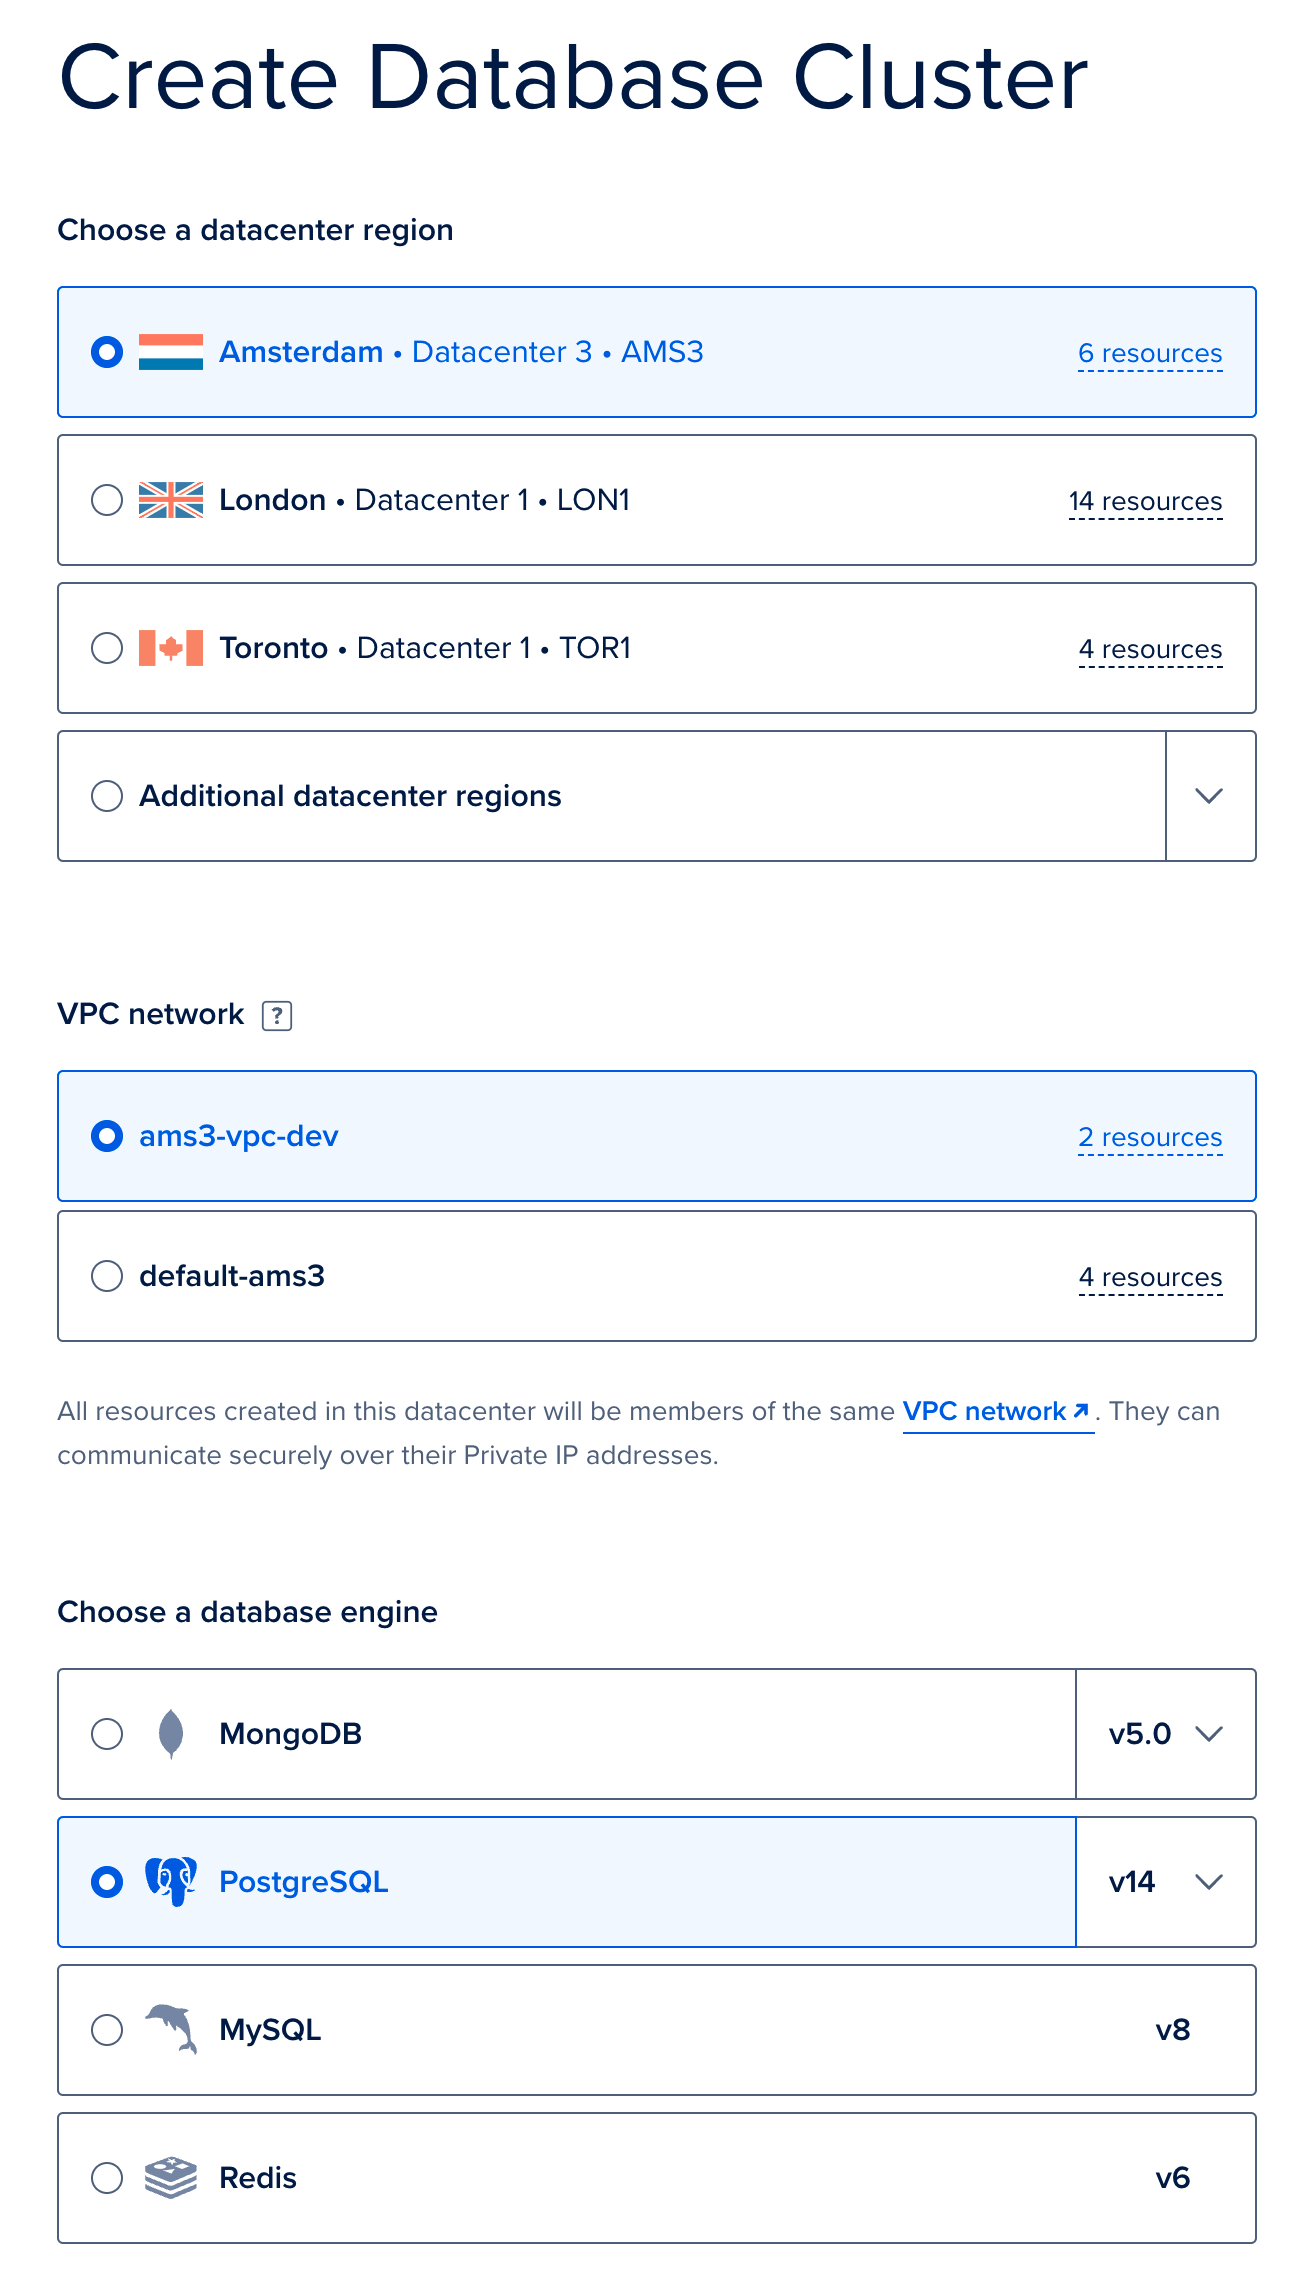Select the default-ams3 VPC radio button
The image size is (1294, 2282).
tap(107, 1276)
